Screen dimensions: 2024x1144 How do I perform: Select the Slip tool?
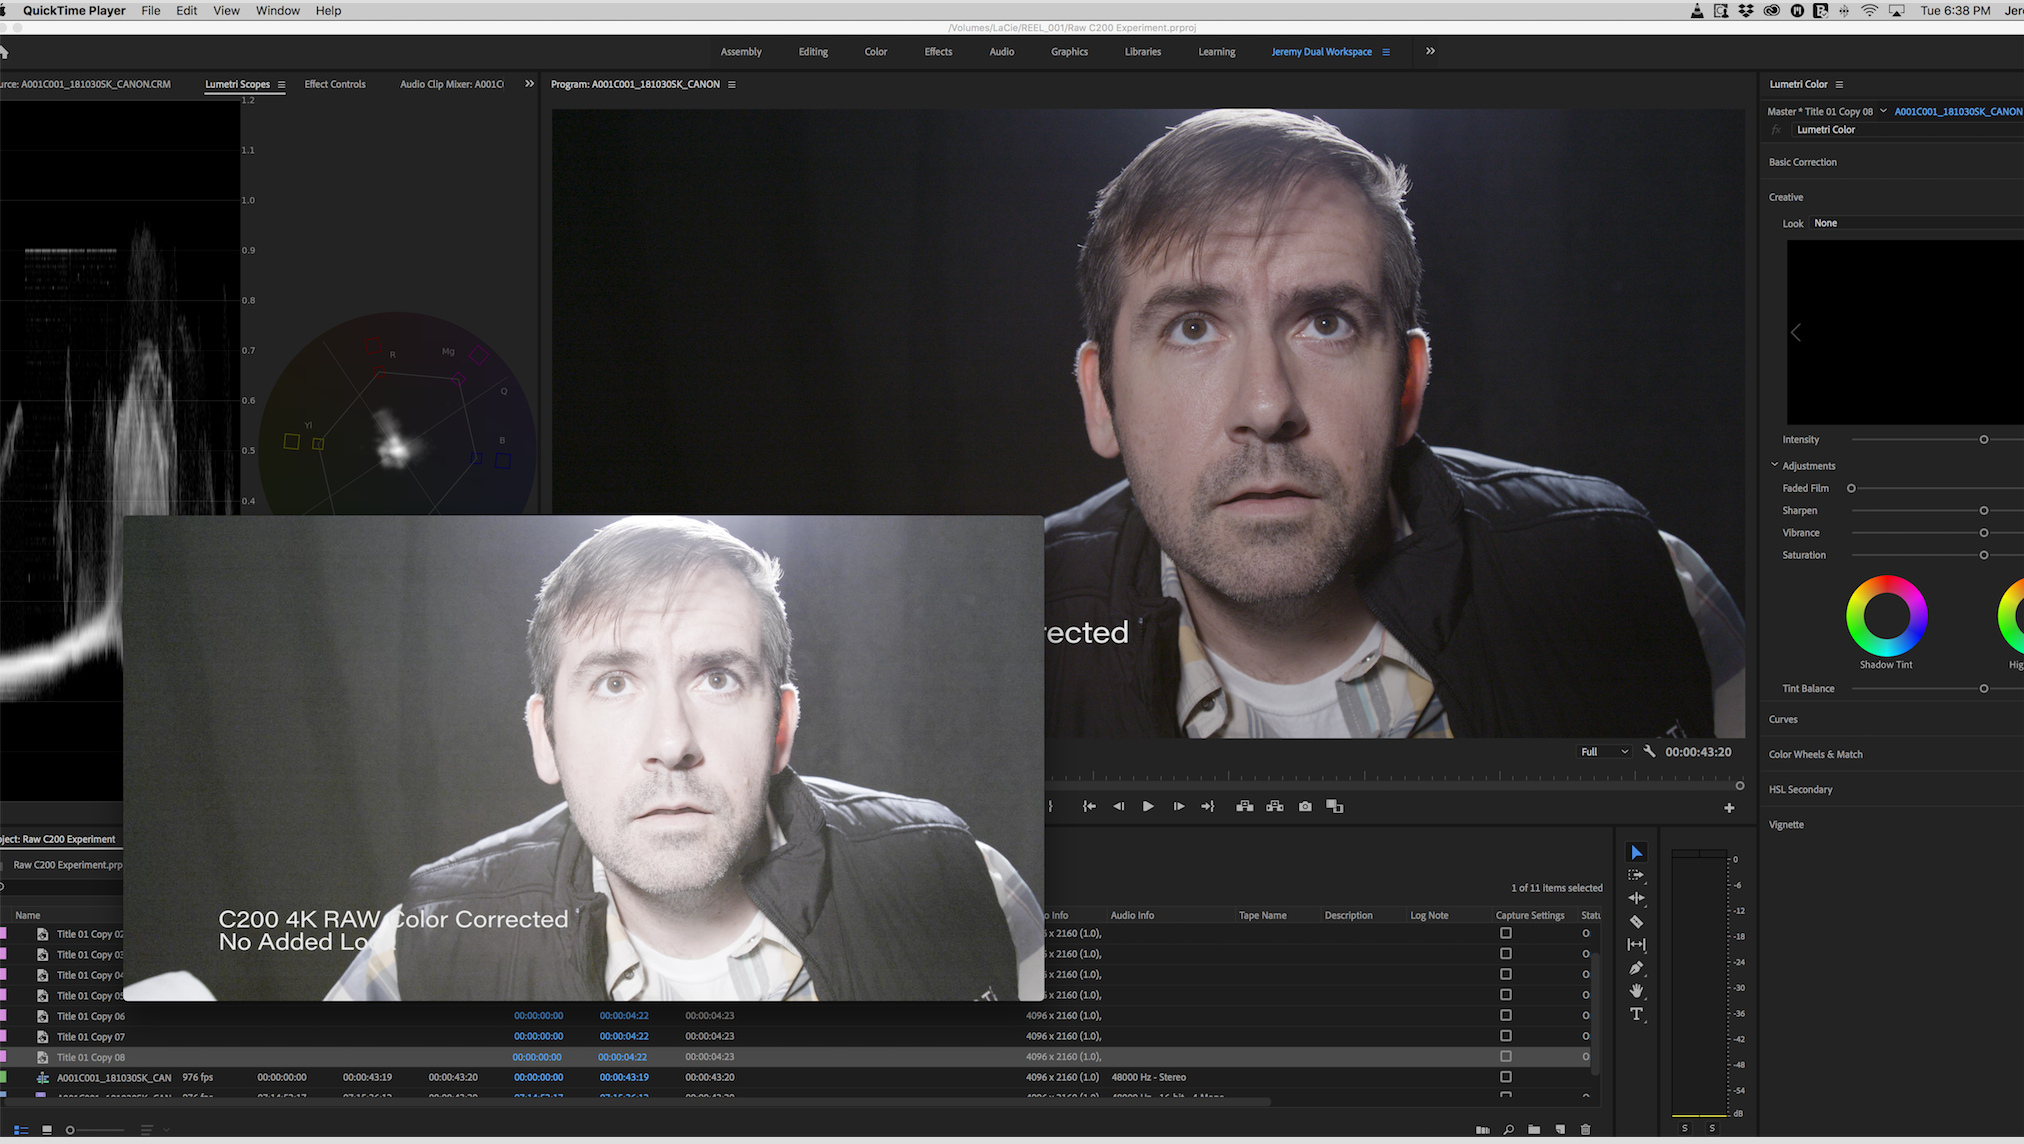(1636, 944)
